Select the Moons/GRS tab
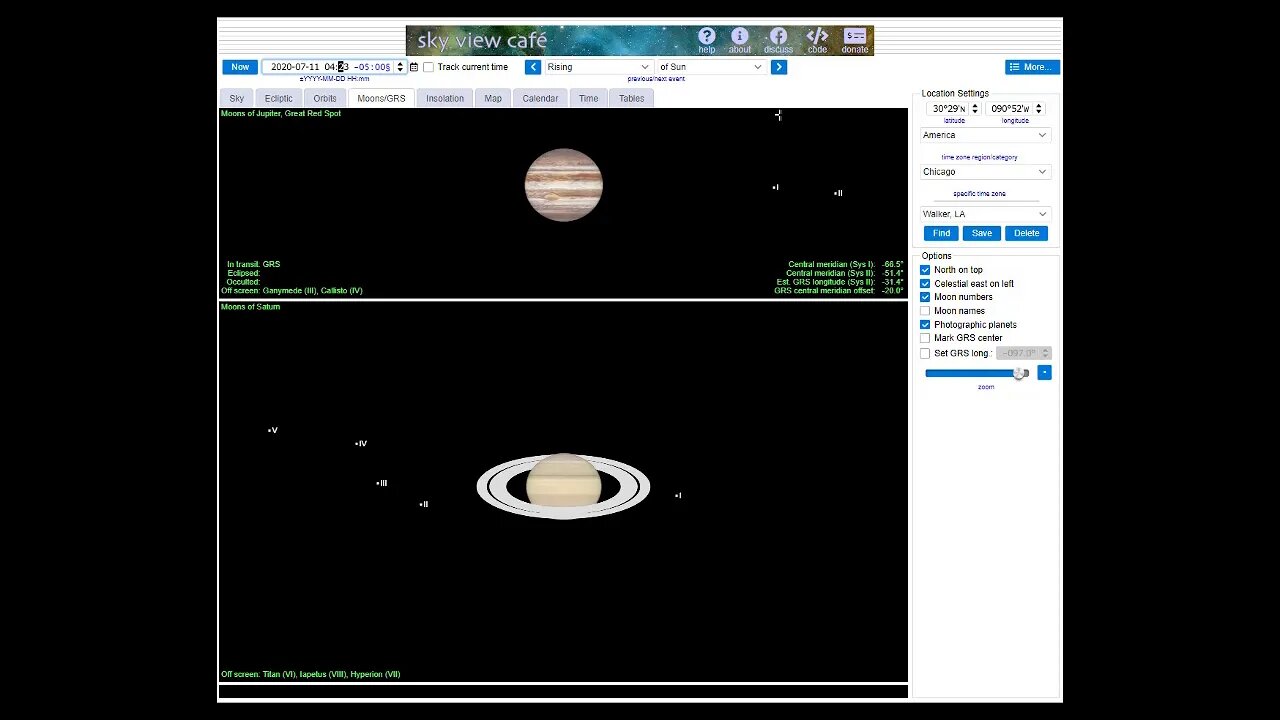The image size is (1280, 720). click(381, 98)
